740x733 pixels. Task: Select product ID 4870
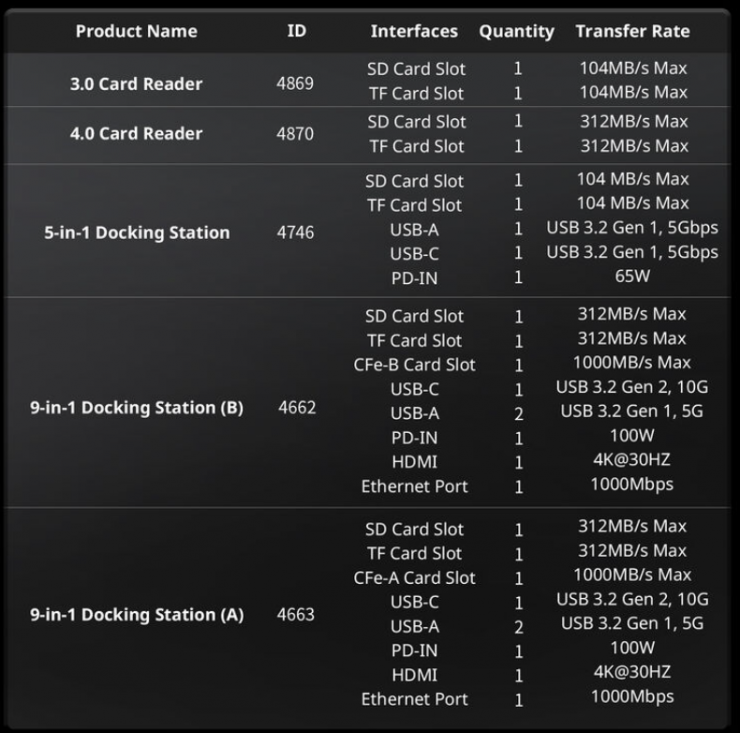[x=295, y=134]
